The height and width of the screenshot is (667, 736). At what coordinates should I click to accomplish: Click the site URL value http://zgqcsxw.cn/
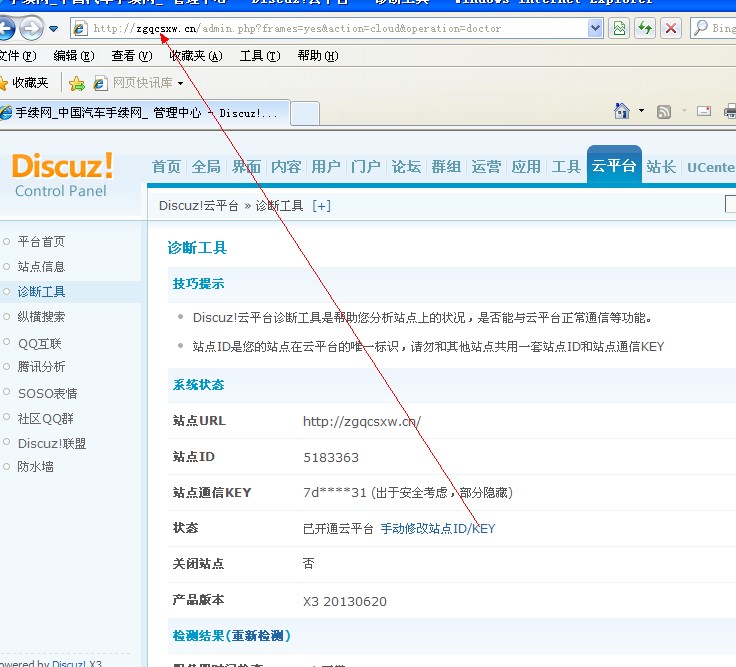pyautogui.click(x=361, y=422)
